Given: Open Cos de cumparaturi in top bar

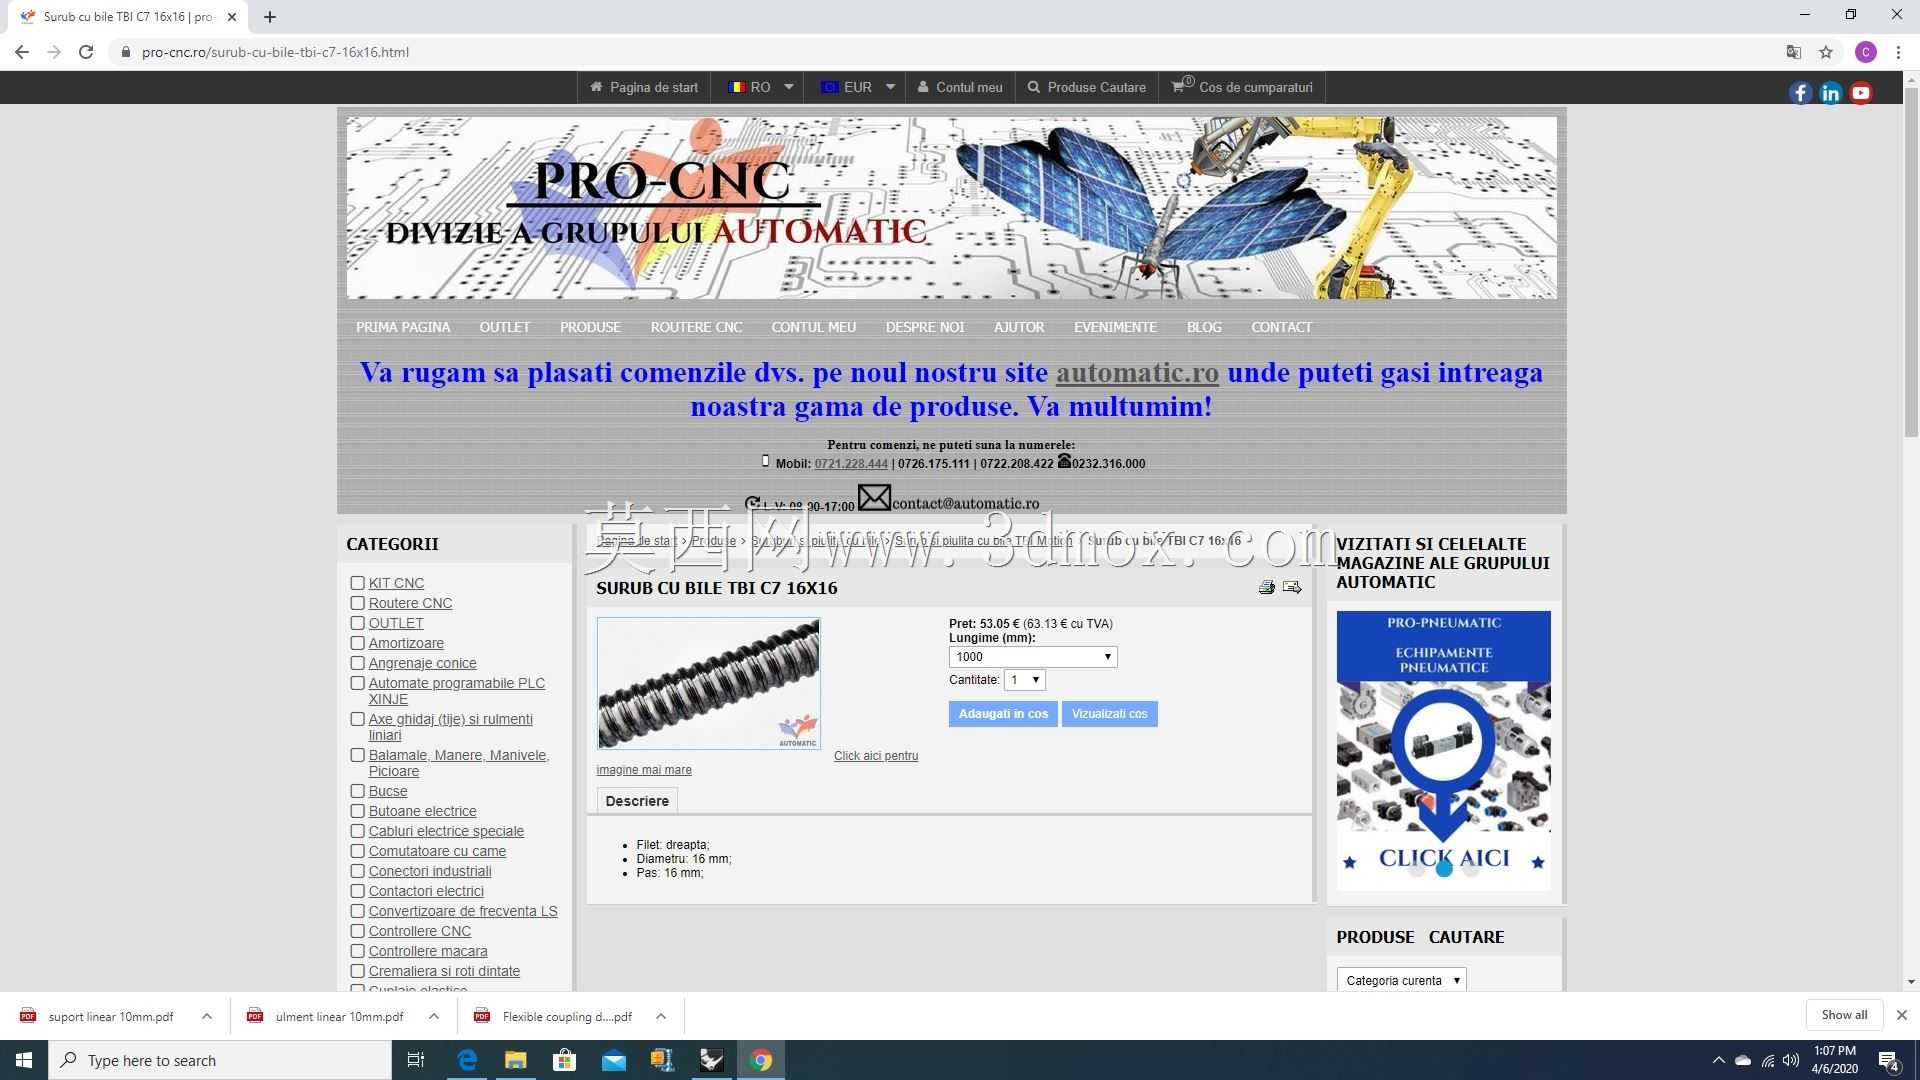Looking at the screenshot, I should pos(1243,87).
